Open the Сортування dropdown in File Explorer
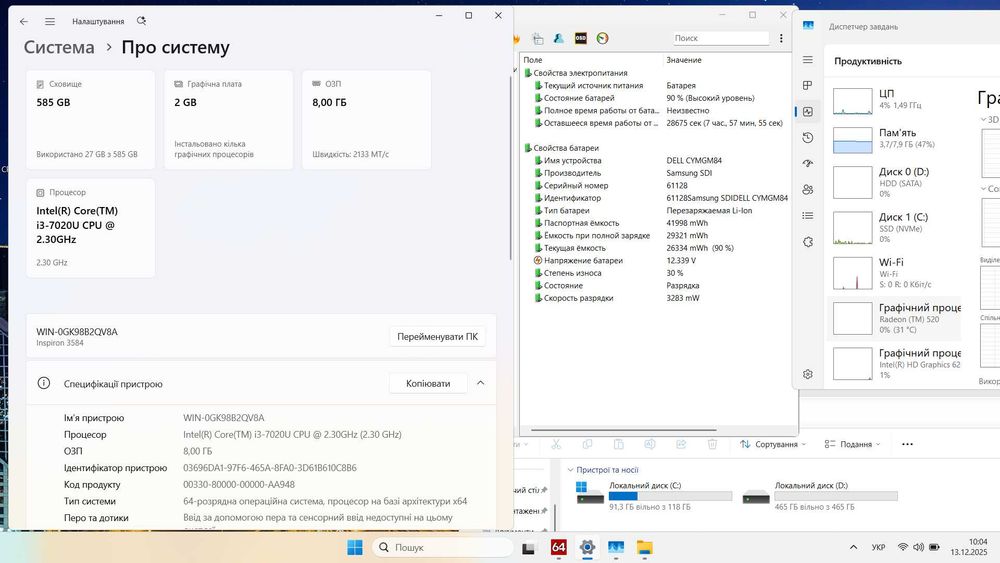The width and height of the screenshot is (1000, 563). (773, 444)
